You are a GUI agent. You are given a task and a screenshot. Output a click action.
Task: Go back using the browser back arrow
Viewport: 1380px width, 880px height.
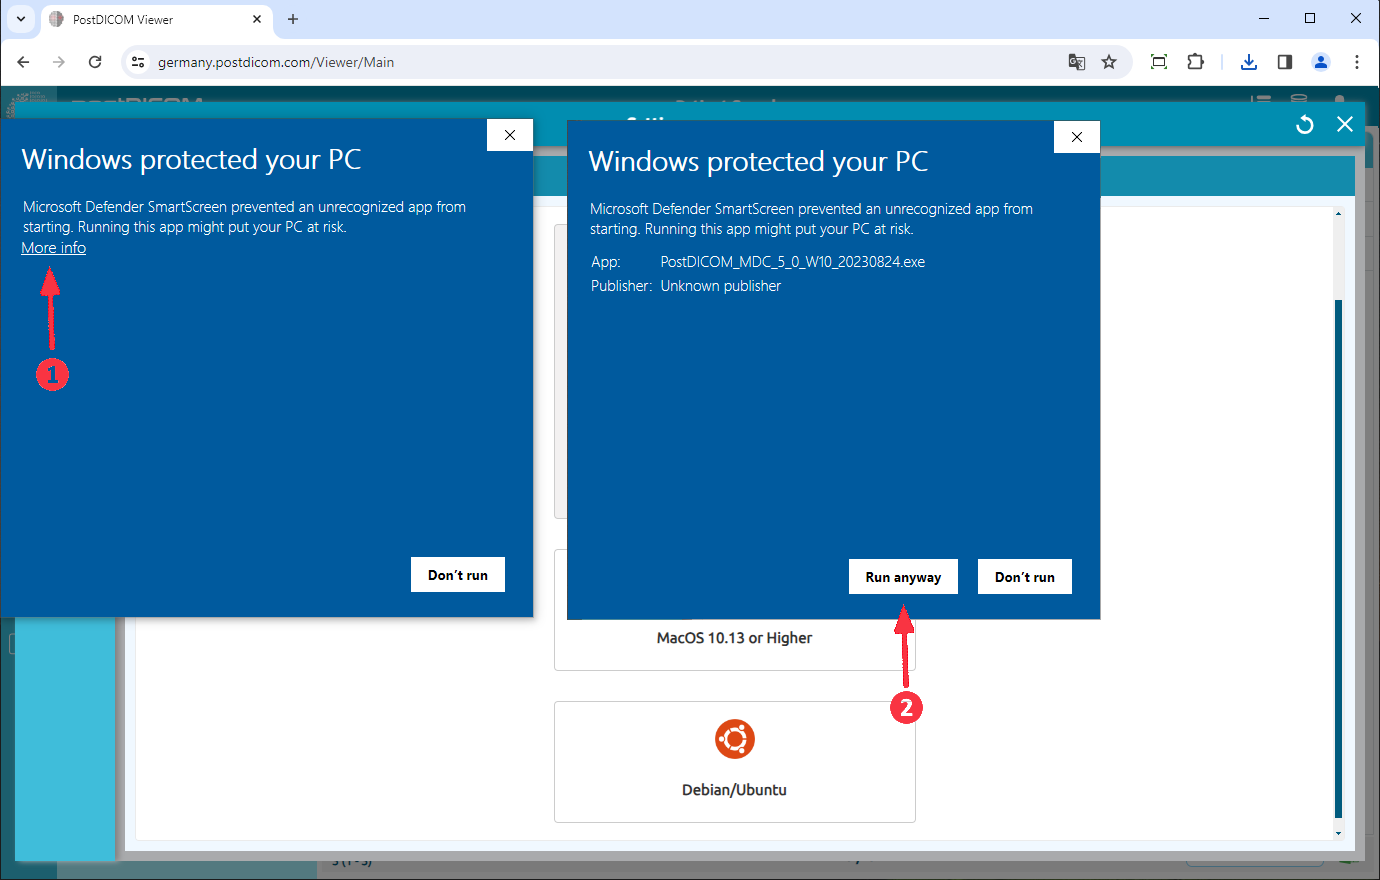23,62
